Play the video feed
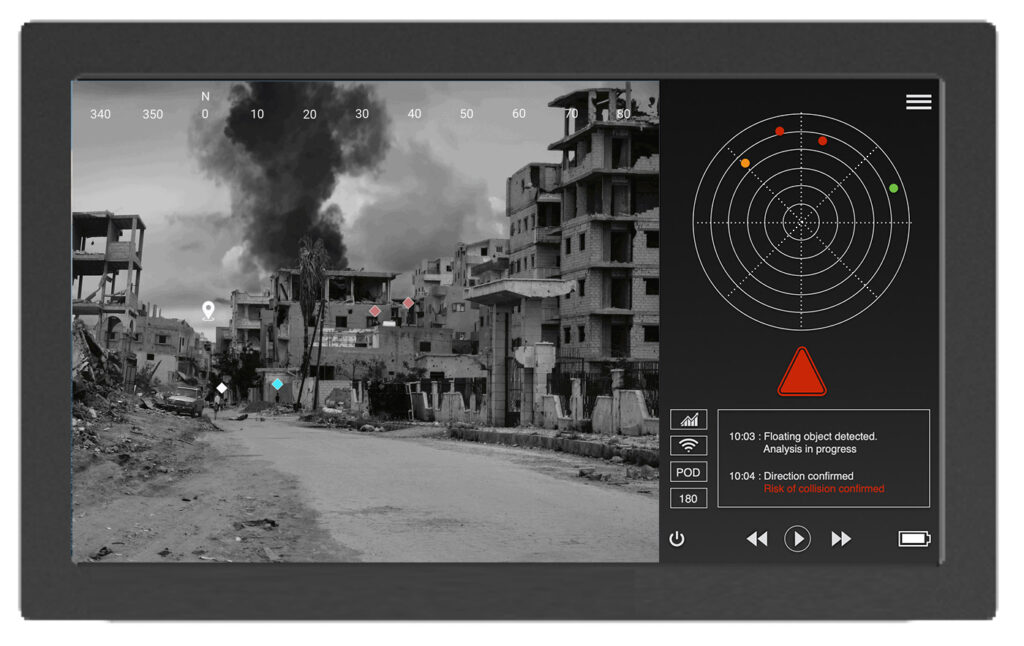 (797, 539)
